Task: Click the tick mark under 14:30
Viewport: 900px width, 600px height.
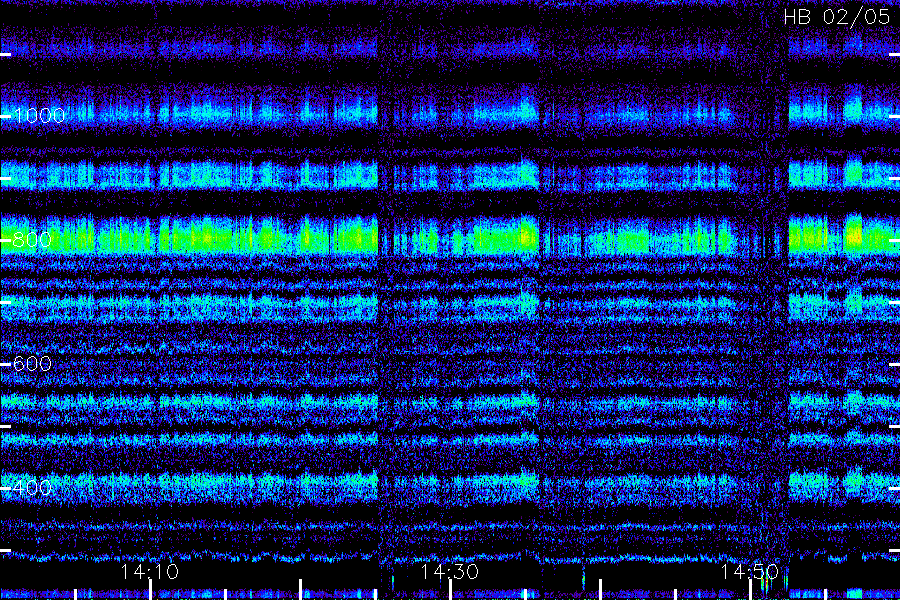Action: click(450, 590)
